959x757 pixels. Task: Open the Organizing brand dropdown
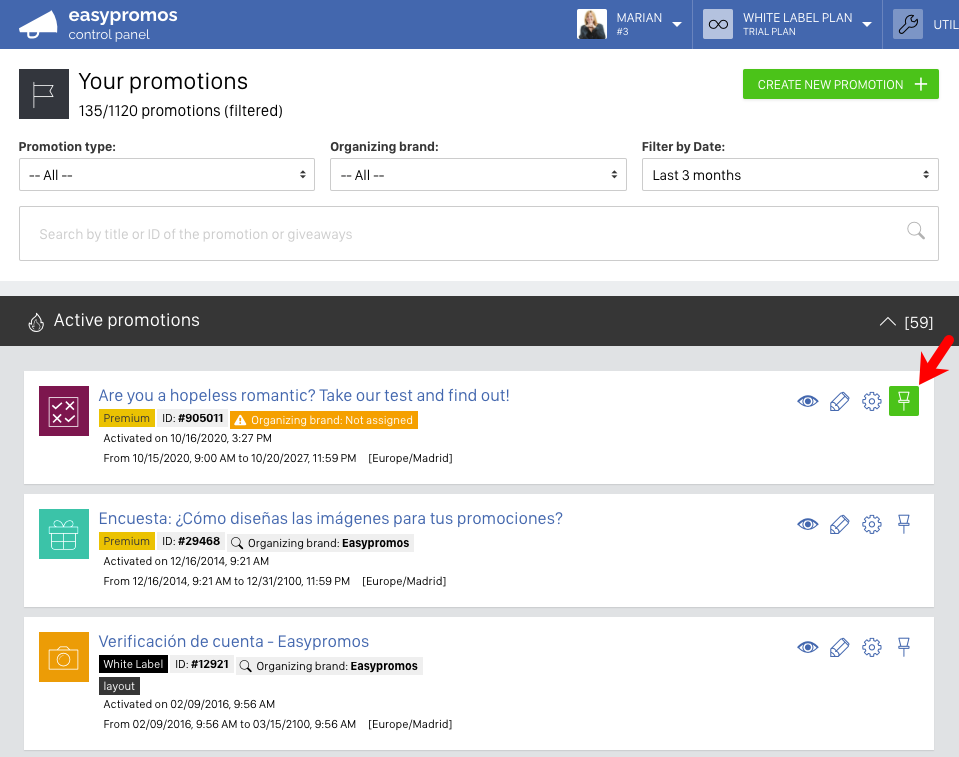tap(478, 175)
